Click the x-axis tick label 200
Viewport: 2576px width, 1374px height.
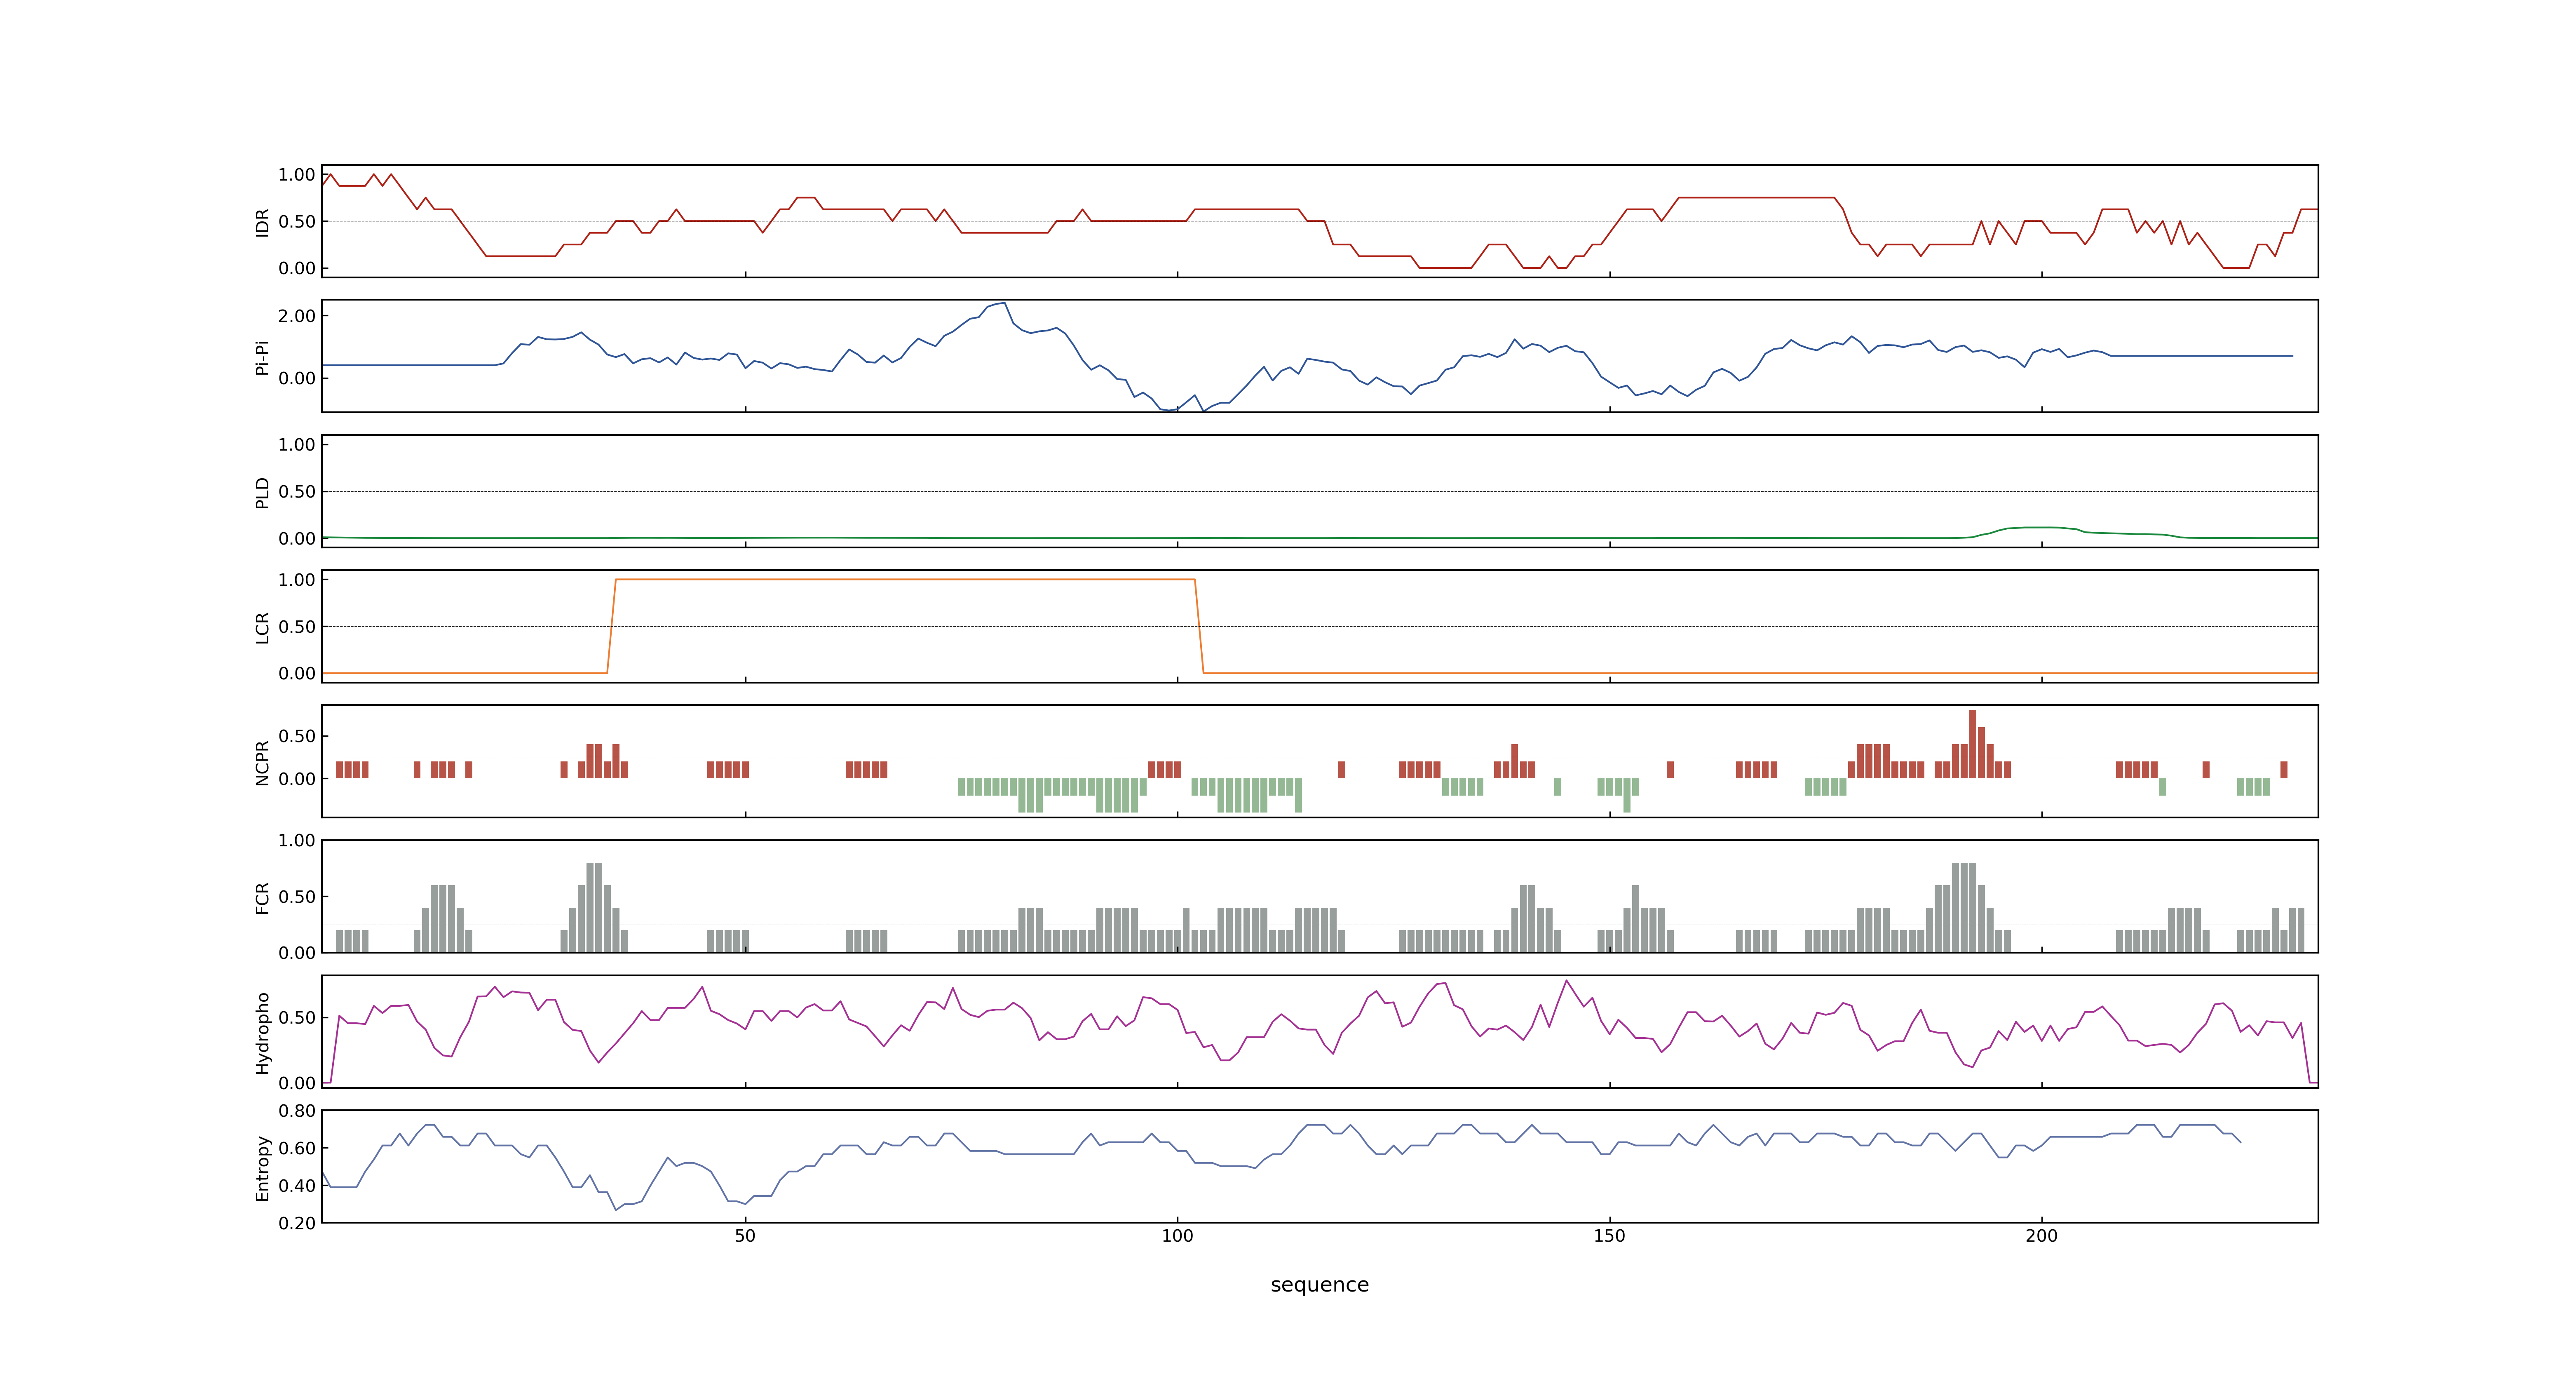pos(2041,1236)
